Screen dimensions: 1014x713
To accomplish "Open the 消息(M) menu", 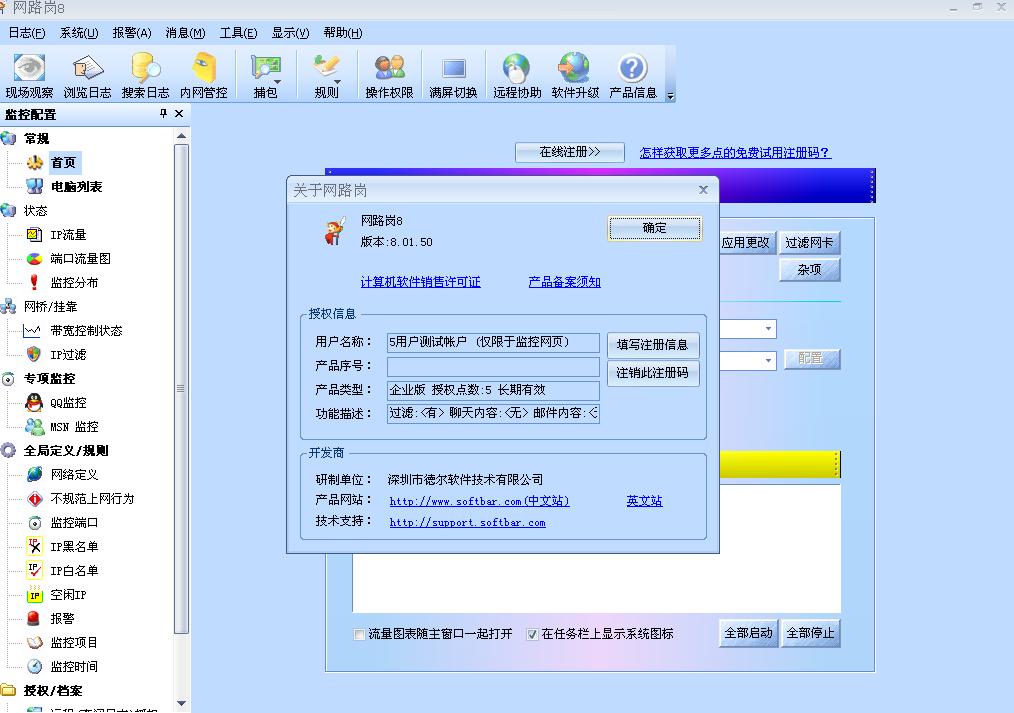I will tap(185, 33).
